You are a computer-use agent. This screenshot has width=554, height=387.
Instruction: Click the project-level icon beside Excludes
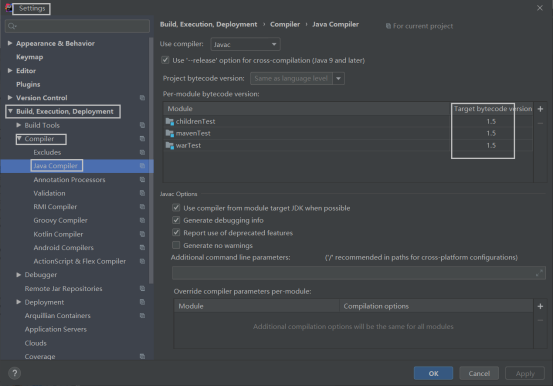142,152
